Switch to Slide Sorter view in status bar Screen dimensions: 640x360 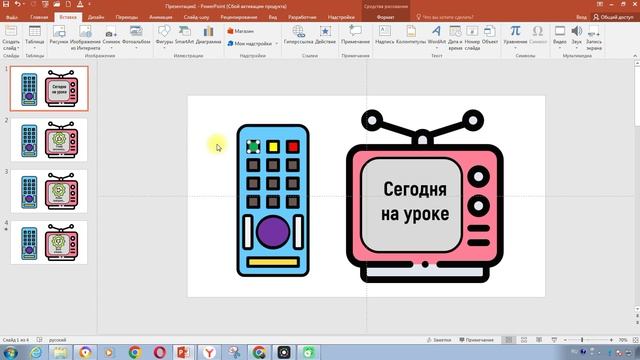pos(524,340)
